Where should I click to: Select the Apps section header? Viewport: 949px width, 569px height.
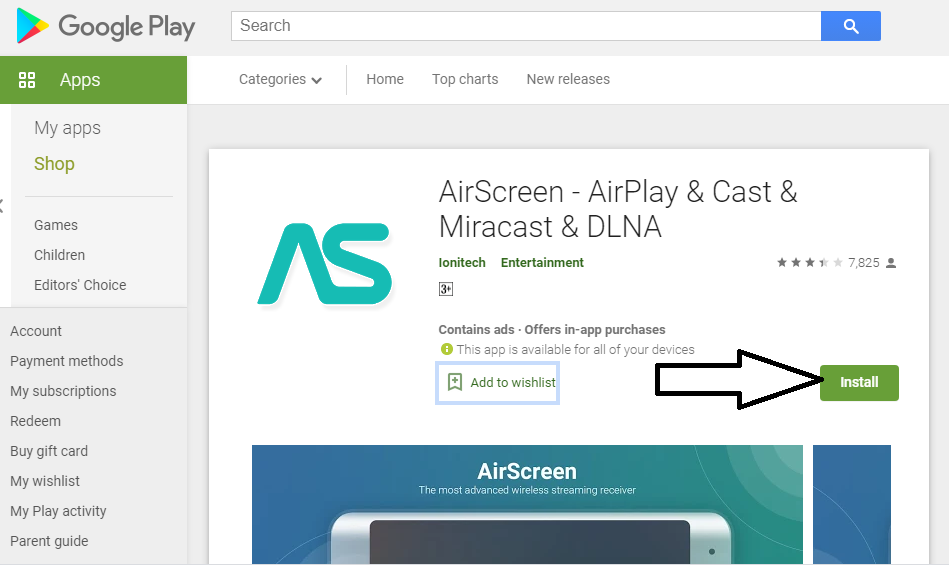tap(93, 80)
